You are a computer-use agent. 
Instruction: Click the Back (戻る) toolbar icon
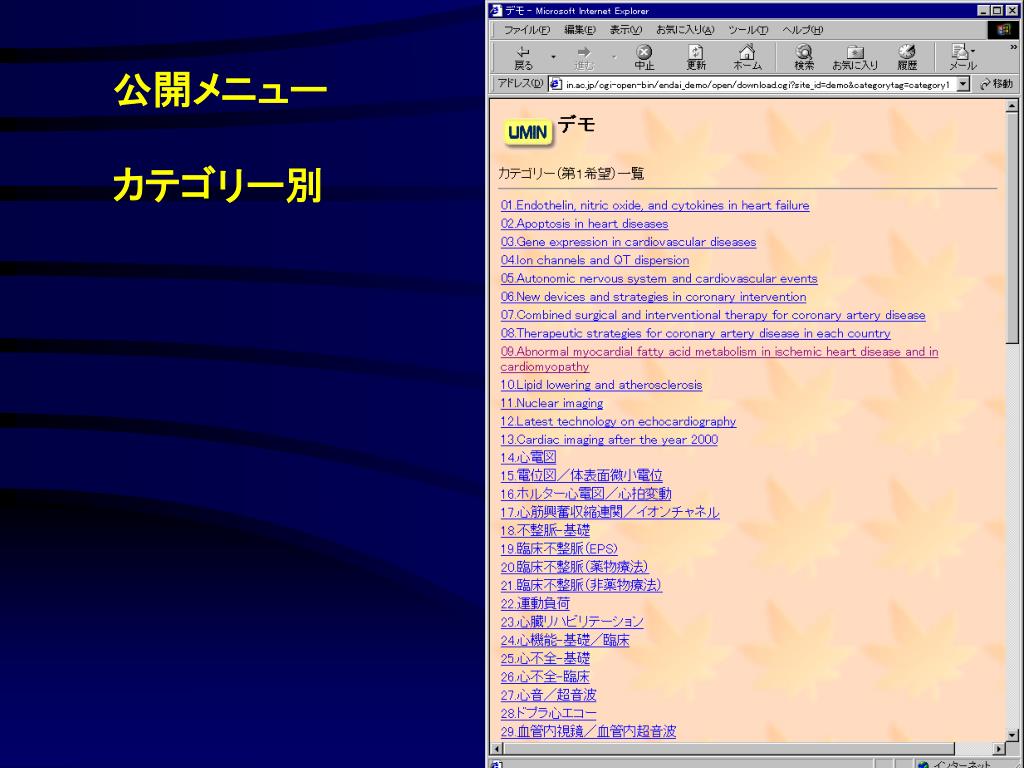click(x=523, y=57)
